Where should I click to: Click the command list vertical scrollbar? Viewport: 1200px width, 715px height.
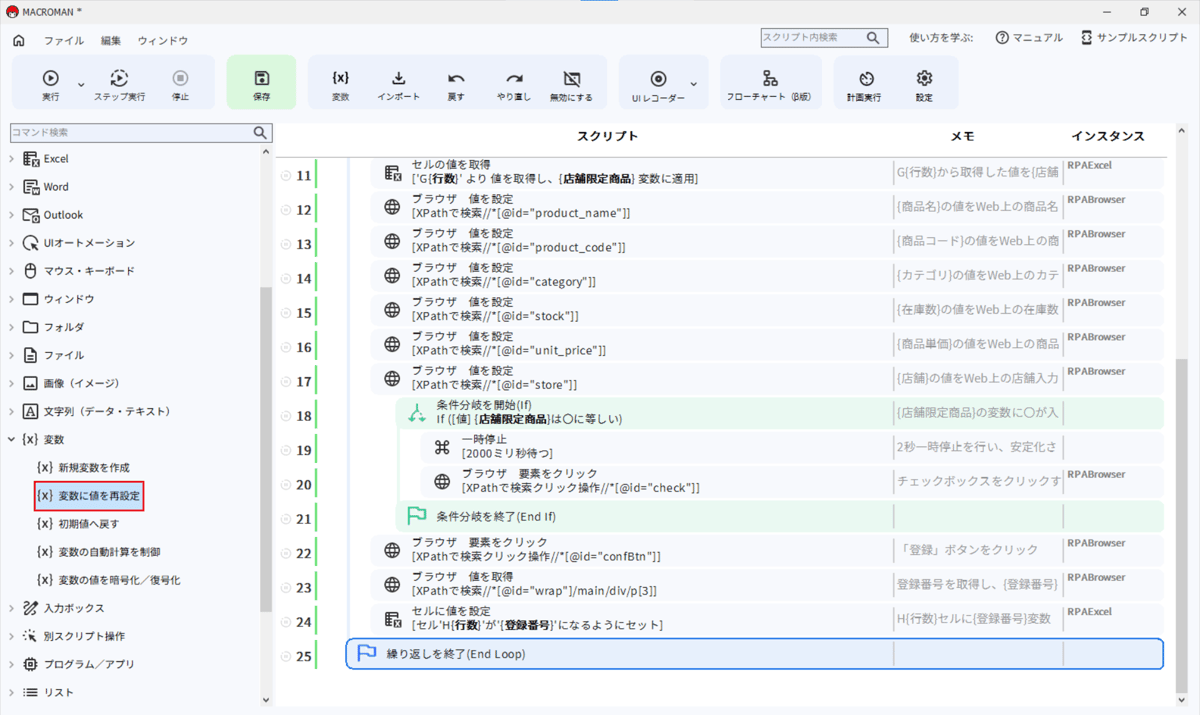(x=265, y=450)
